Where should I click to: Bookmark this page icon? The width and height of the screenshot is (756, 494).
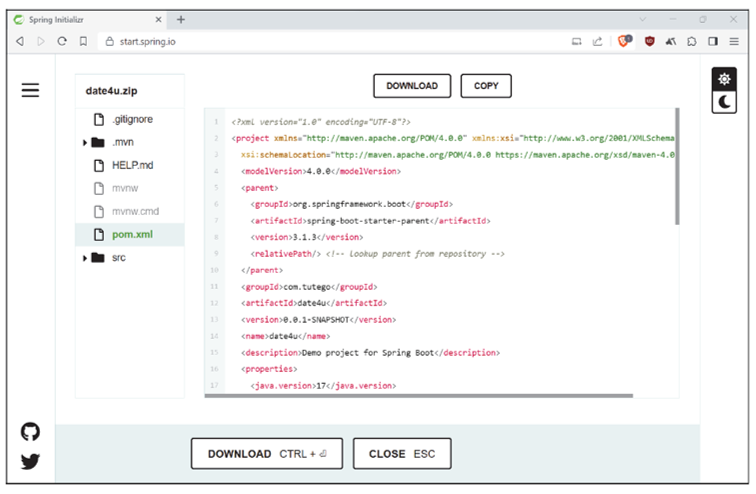point(83,41)
